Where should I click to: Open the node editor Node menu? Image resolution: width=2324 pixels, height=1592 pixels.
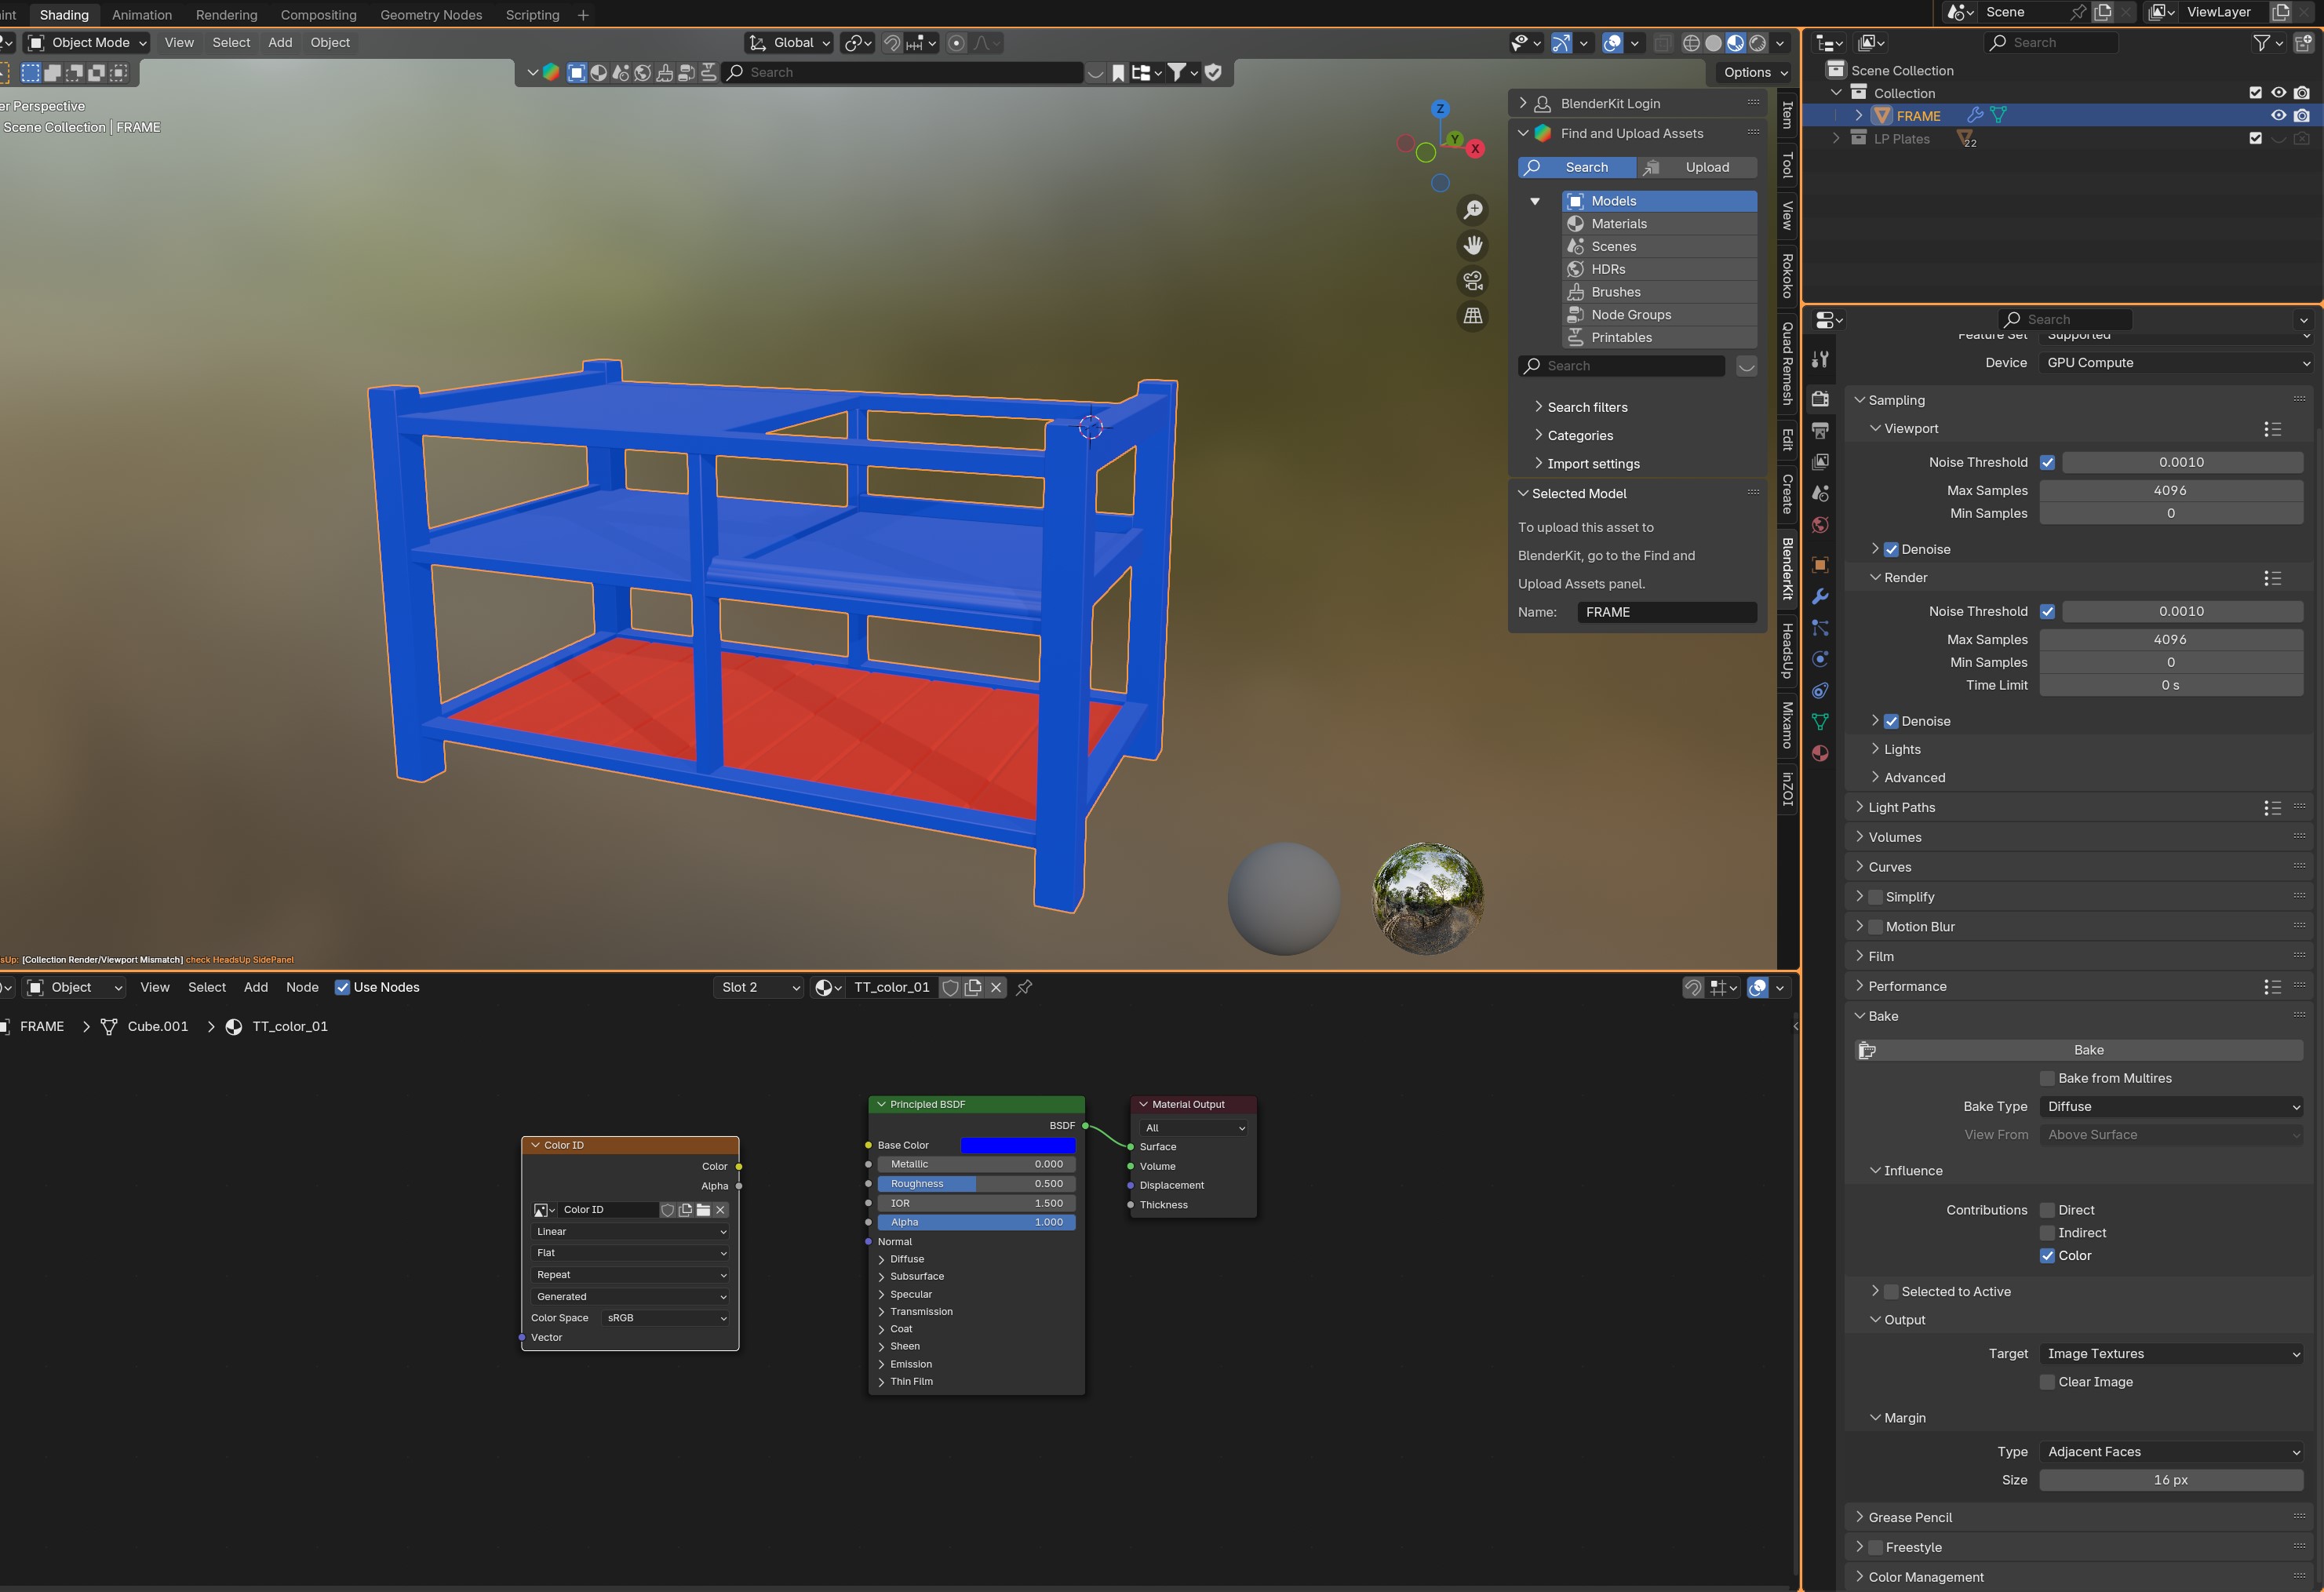tap(302, 987)
